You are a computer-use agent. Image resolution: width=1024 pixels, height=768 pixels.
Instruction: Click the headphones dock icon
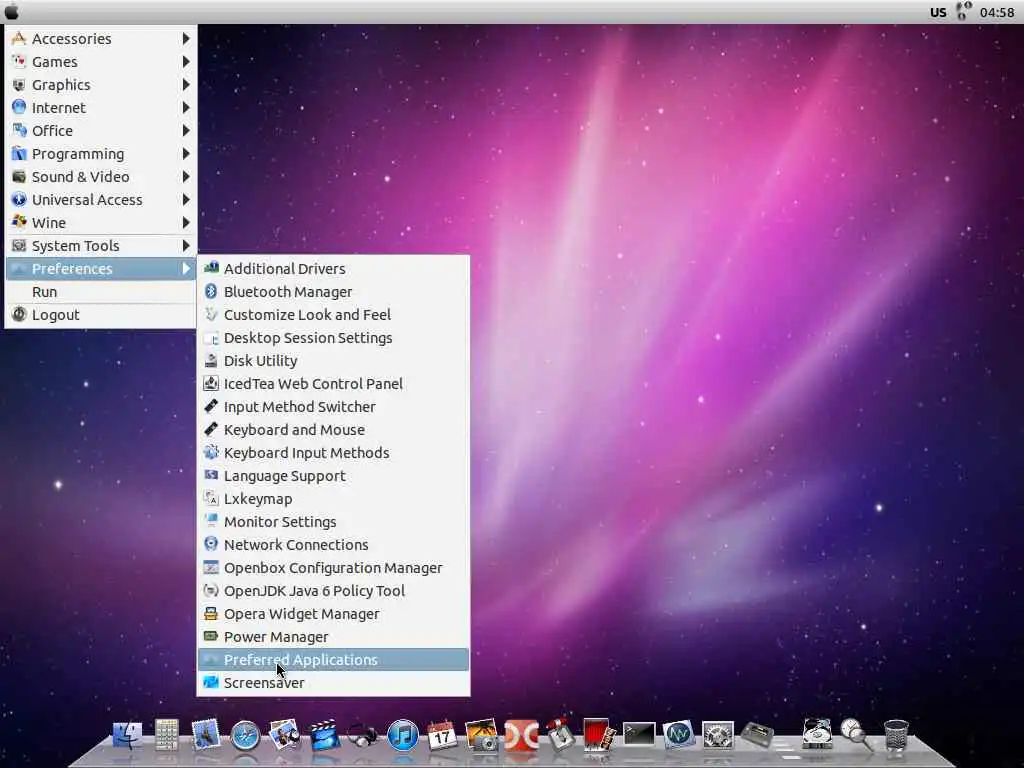coord(362,736)
